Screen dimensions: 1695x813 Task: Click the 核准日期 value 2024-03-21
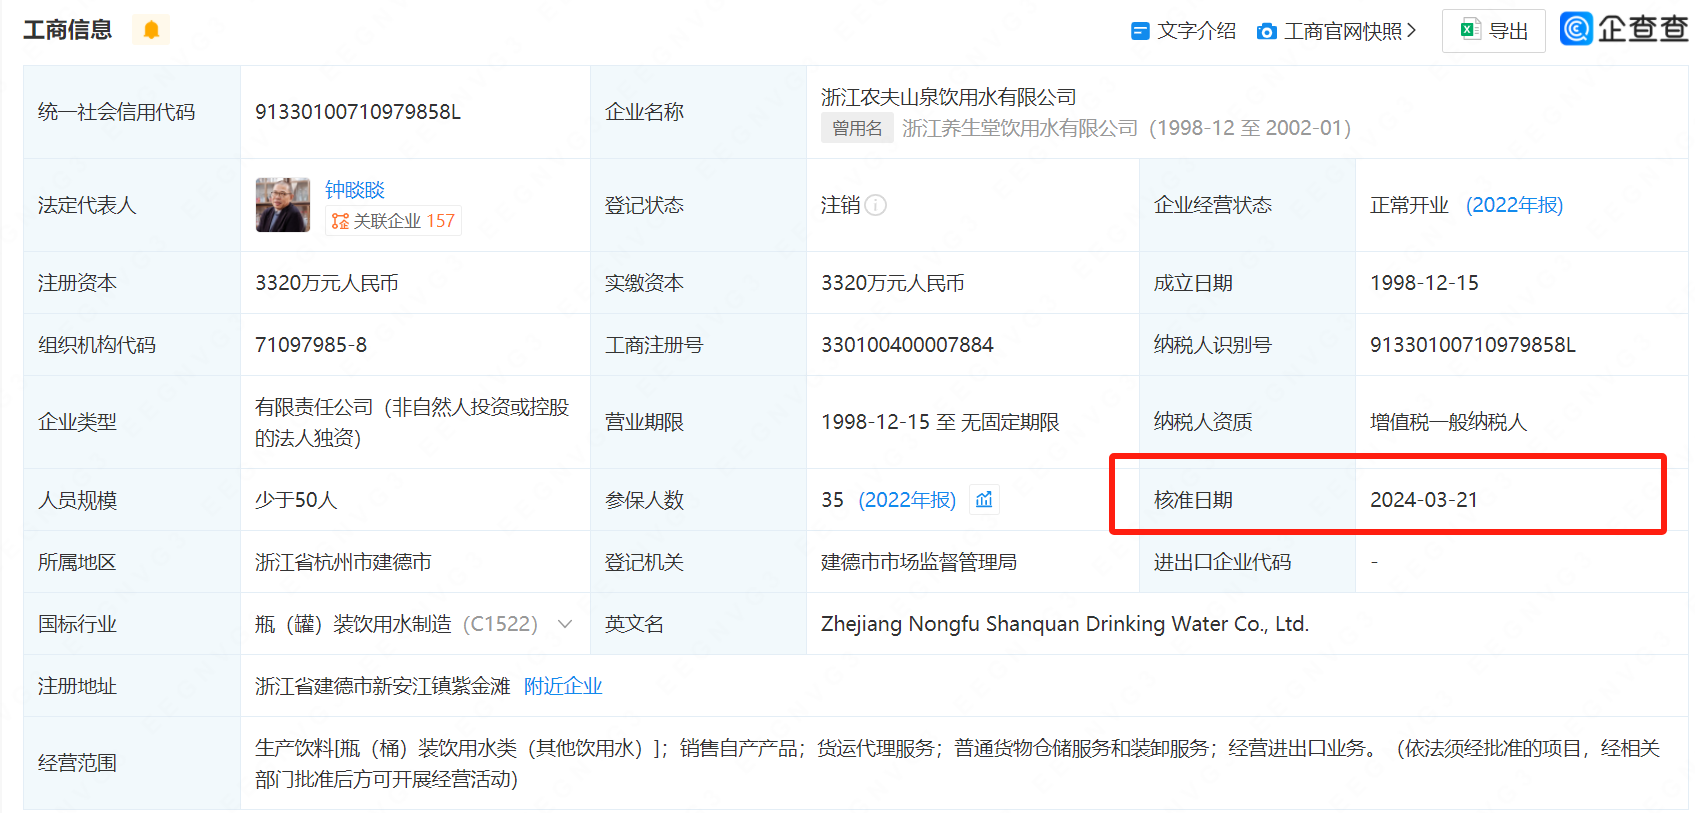[1424, 500]
